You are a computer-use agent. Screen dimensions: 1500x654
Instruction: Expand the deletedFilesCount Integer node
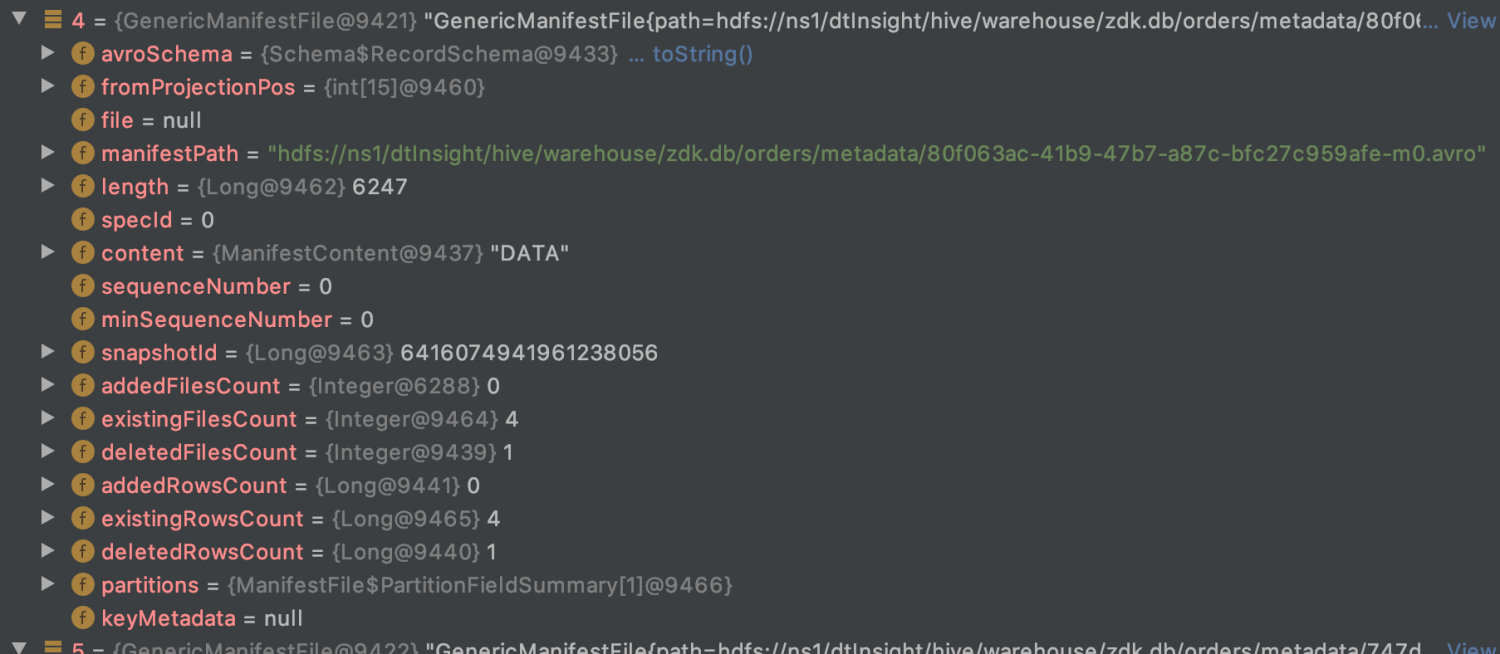(x=47, y=451)
